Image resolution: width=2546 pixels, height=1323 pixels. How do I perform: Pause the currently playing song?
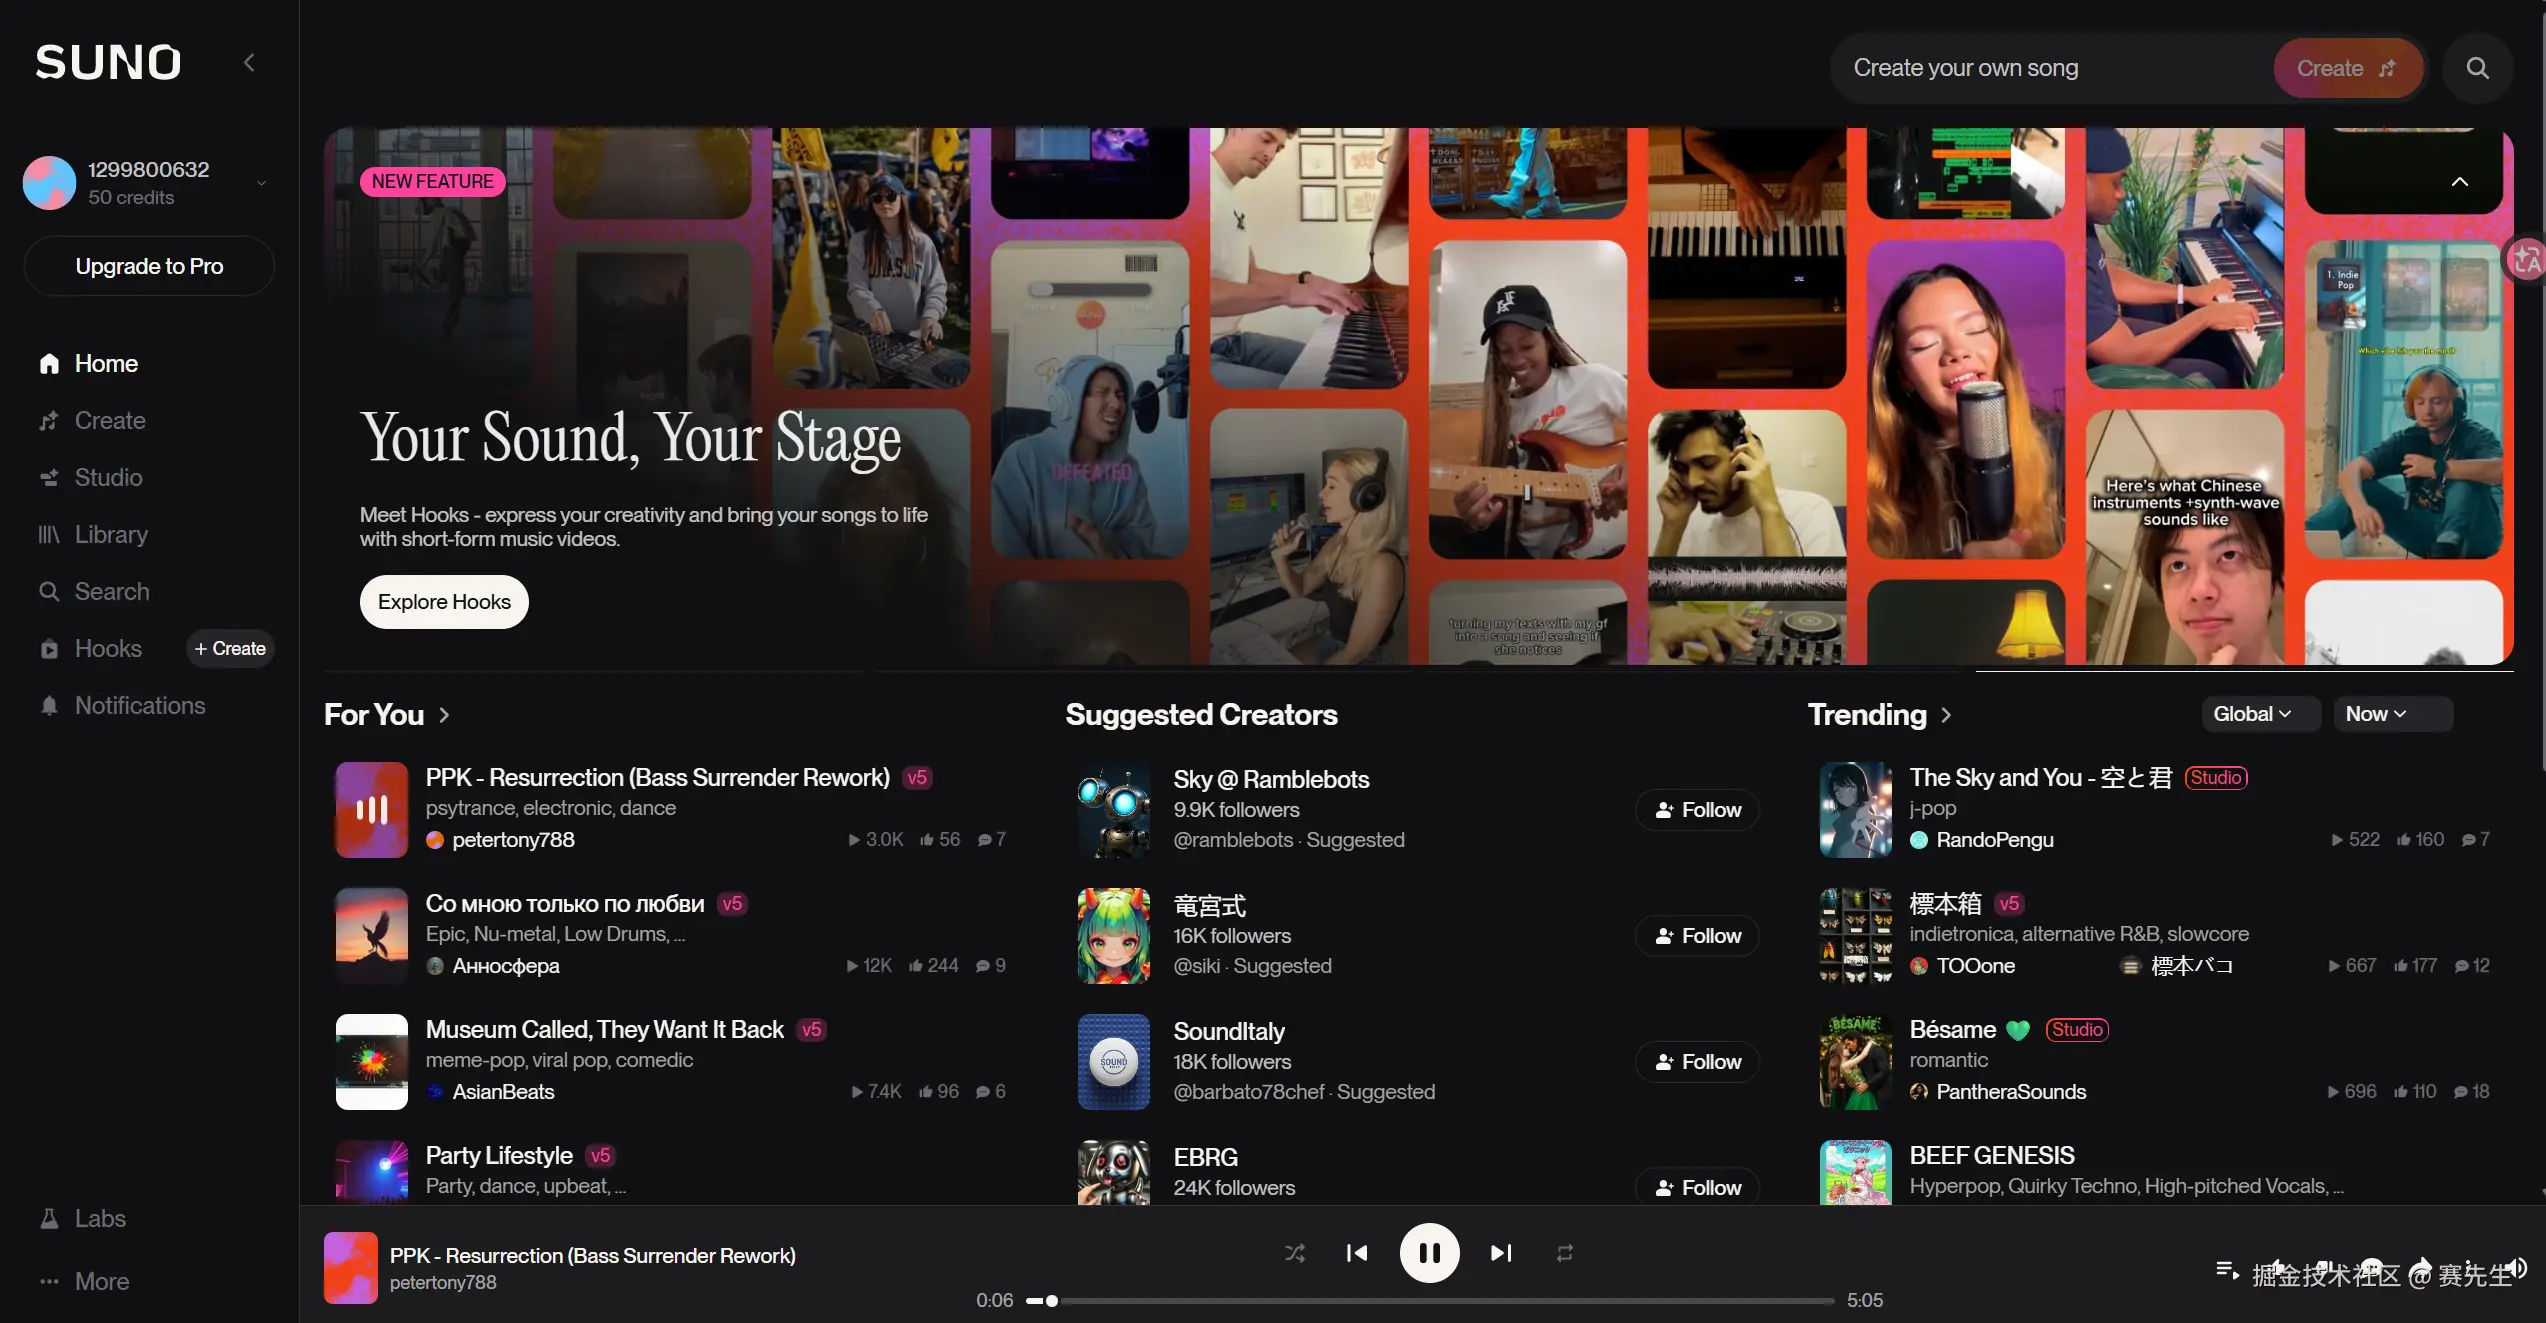click(1429, 1253)
